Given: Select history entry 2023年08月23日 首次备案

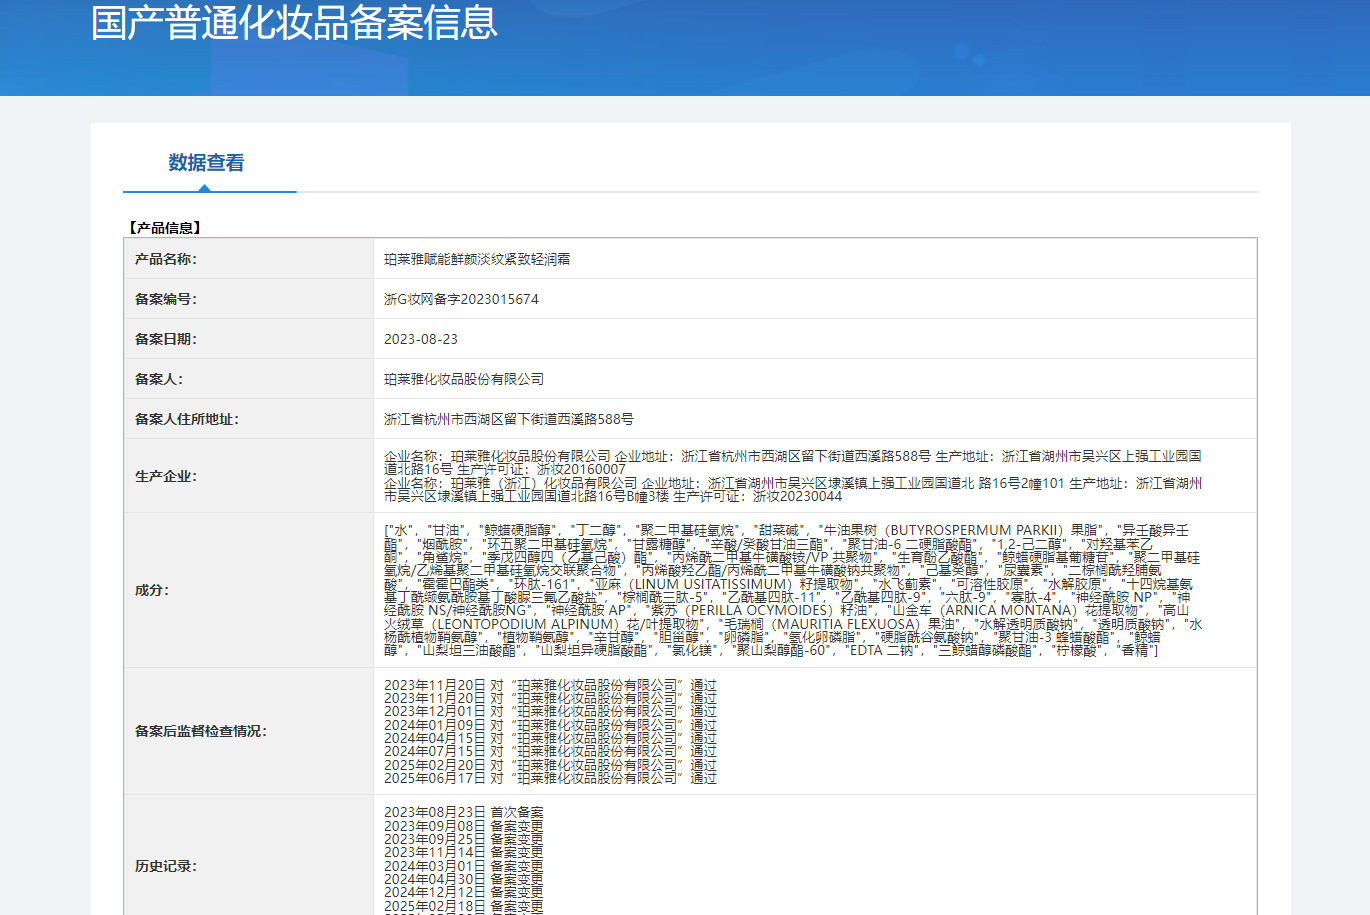Looking at the screenshot, I should click(x=464, y=812).
